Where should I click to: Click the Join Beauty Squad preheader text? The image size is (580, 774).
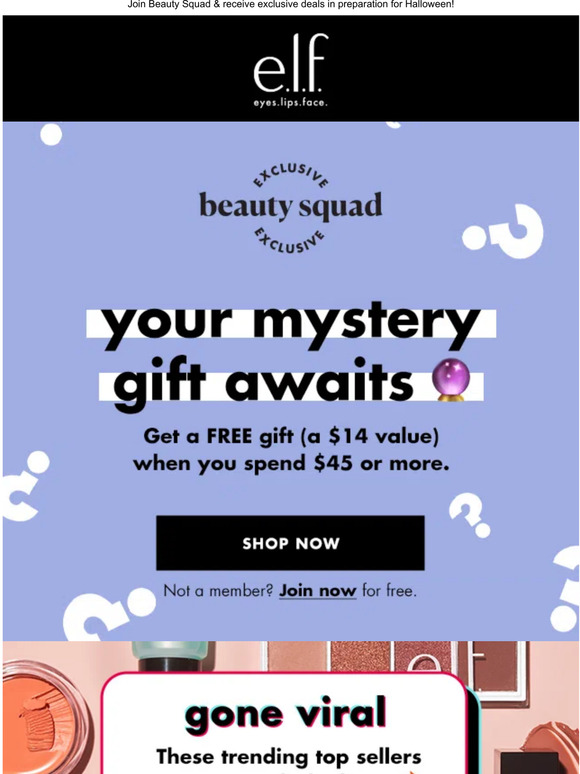[x=290, y=4]
